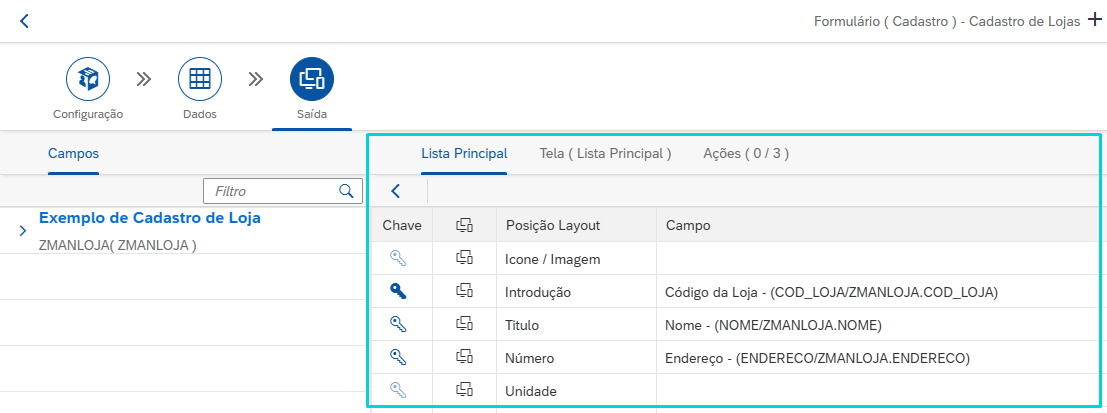Open the Exemplo de Cadastro de Loja link
The height and width of the screenshot is (413, 1107).
click(149, 218)
